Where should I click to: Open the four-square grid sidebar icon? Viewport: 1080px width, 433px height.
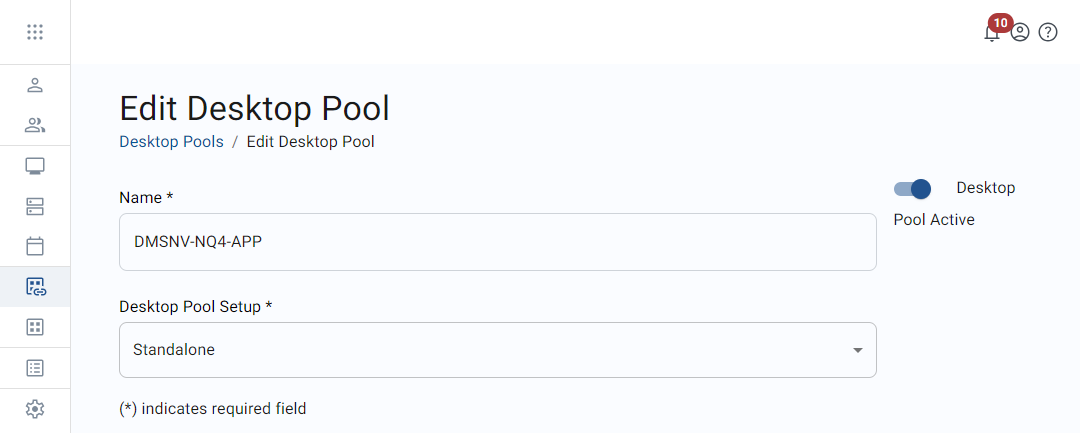35,327
